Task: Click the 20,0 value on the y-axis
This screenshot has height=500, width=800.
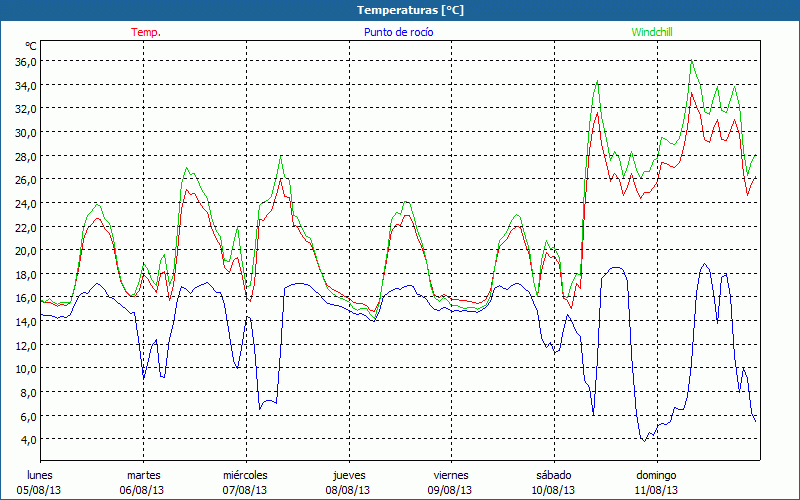Action: click(x=25, y=250)
